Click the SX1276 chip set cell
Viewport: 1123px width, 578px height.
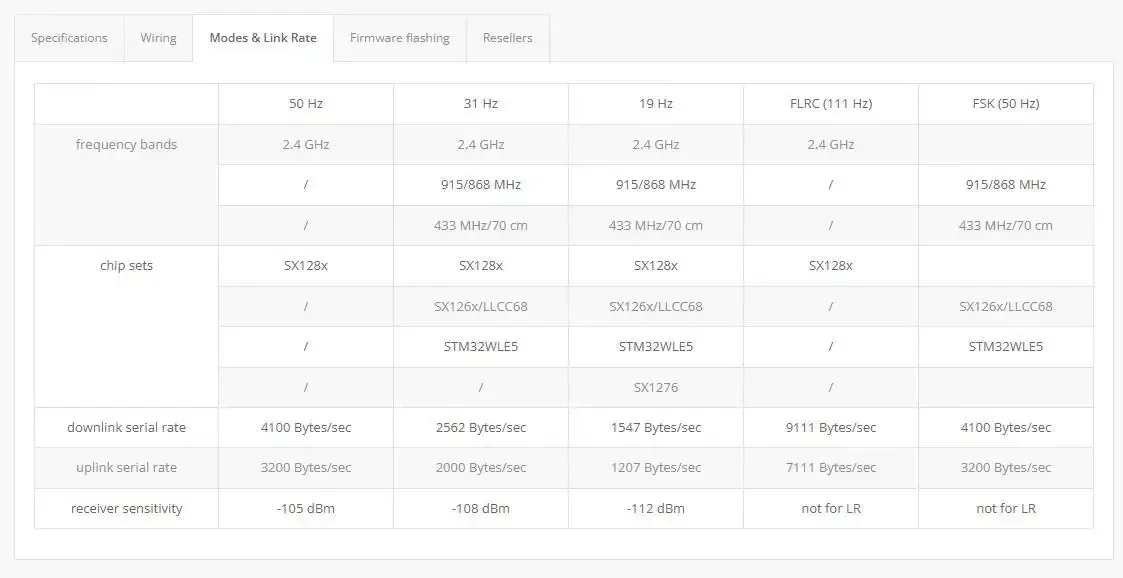click(656, 387)
